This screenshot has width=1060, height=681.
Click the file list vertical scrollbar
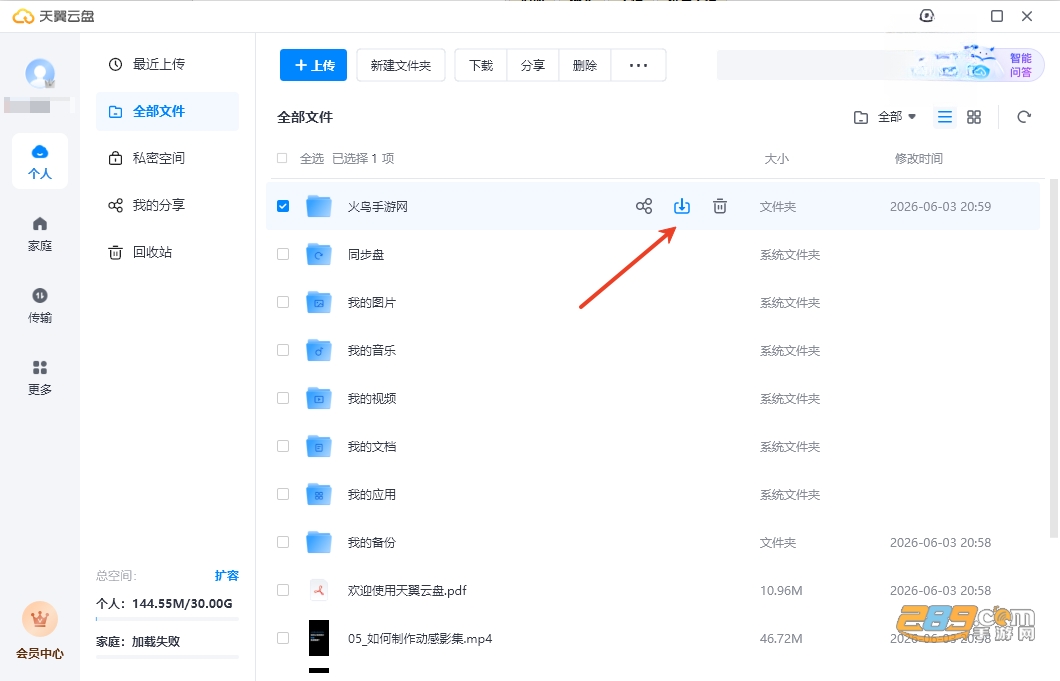[x=1053, y=358]
